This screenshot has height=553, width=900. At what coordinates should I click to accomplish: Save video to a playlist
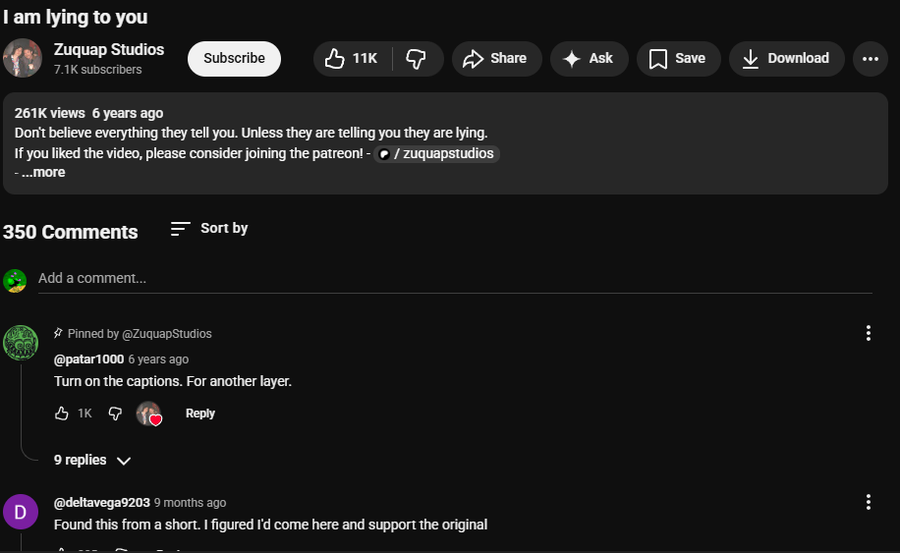677,59
